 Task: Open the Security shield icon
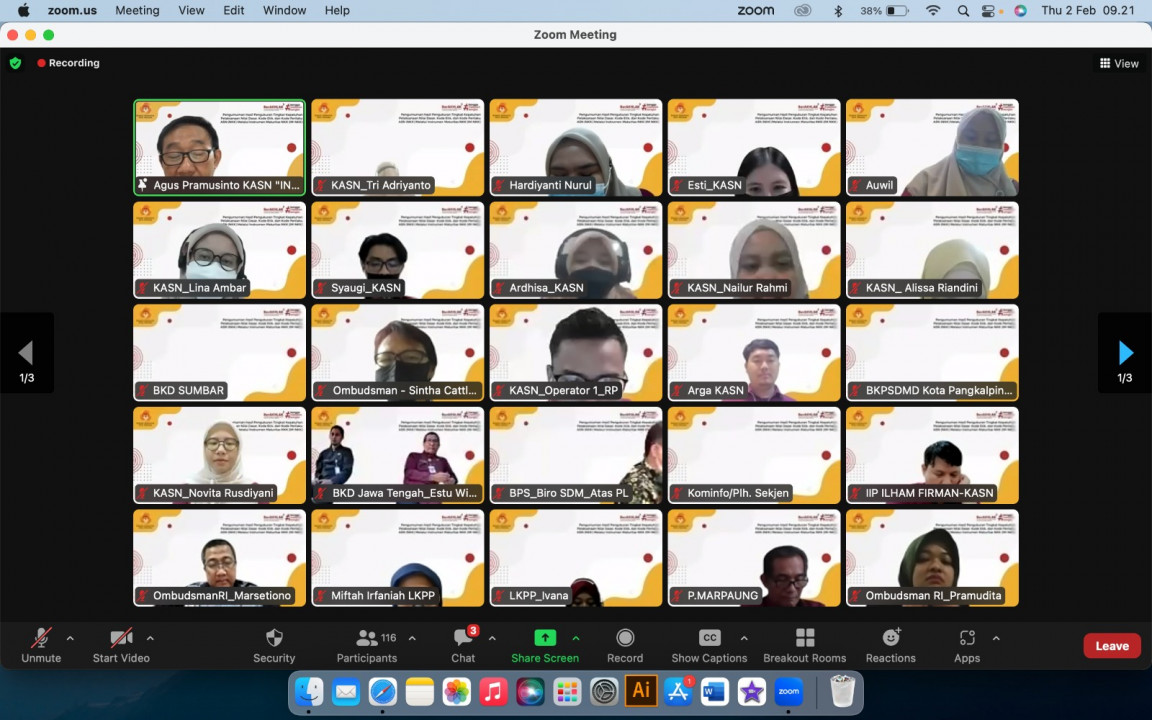click(x=274, y=639)
